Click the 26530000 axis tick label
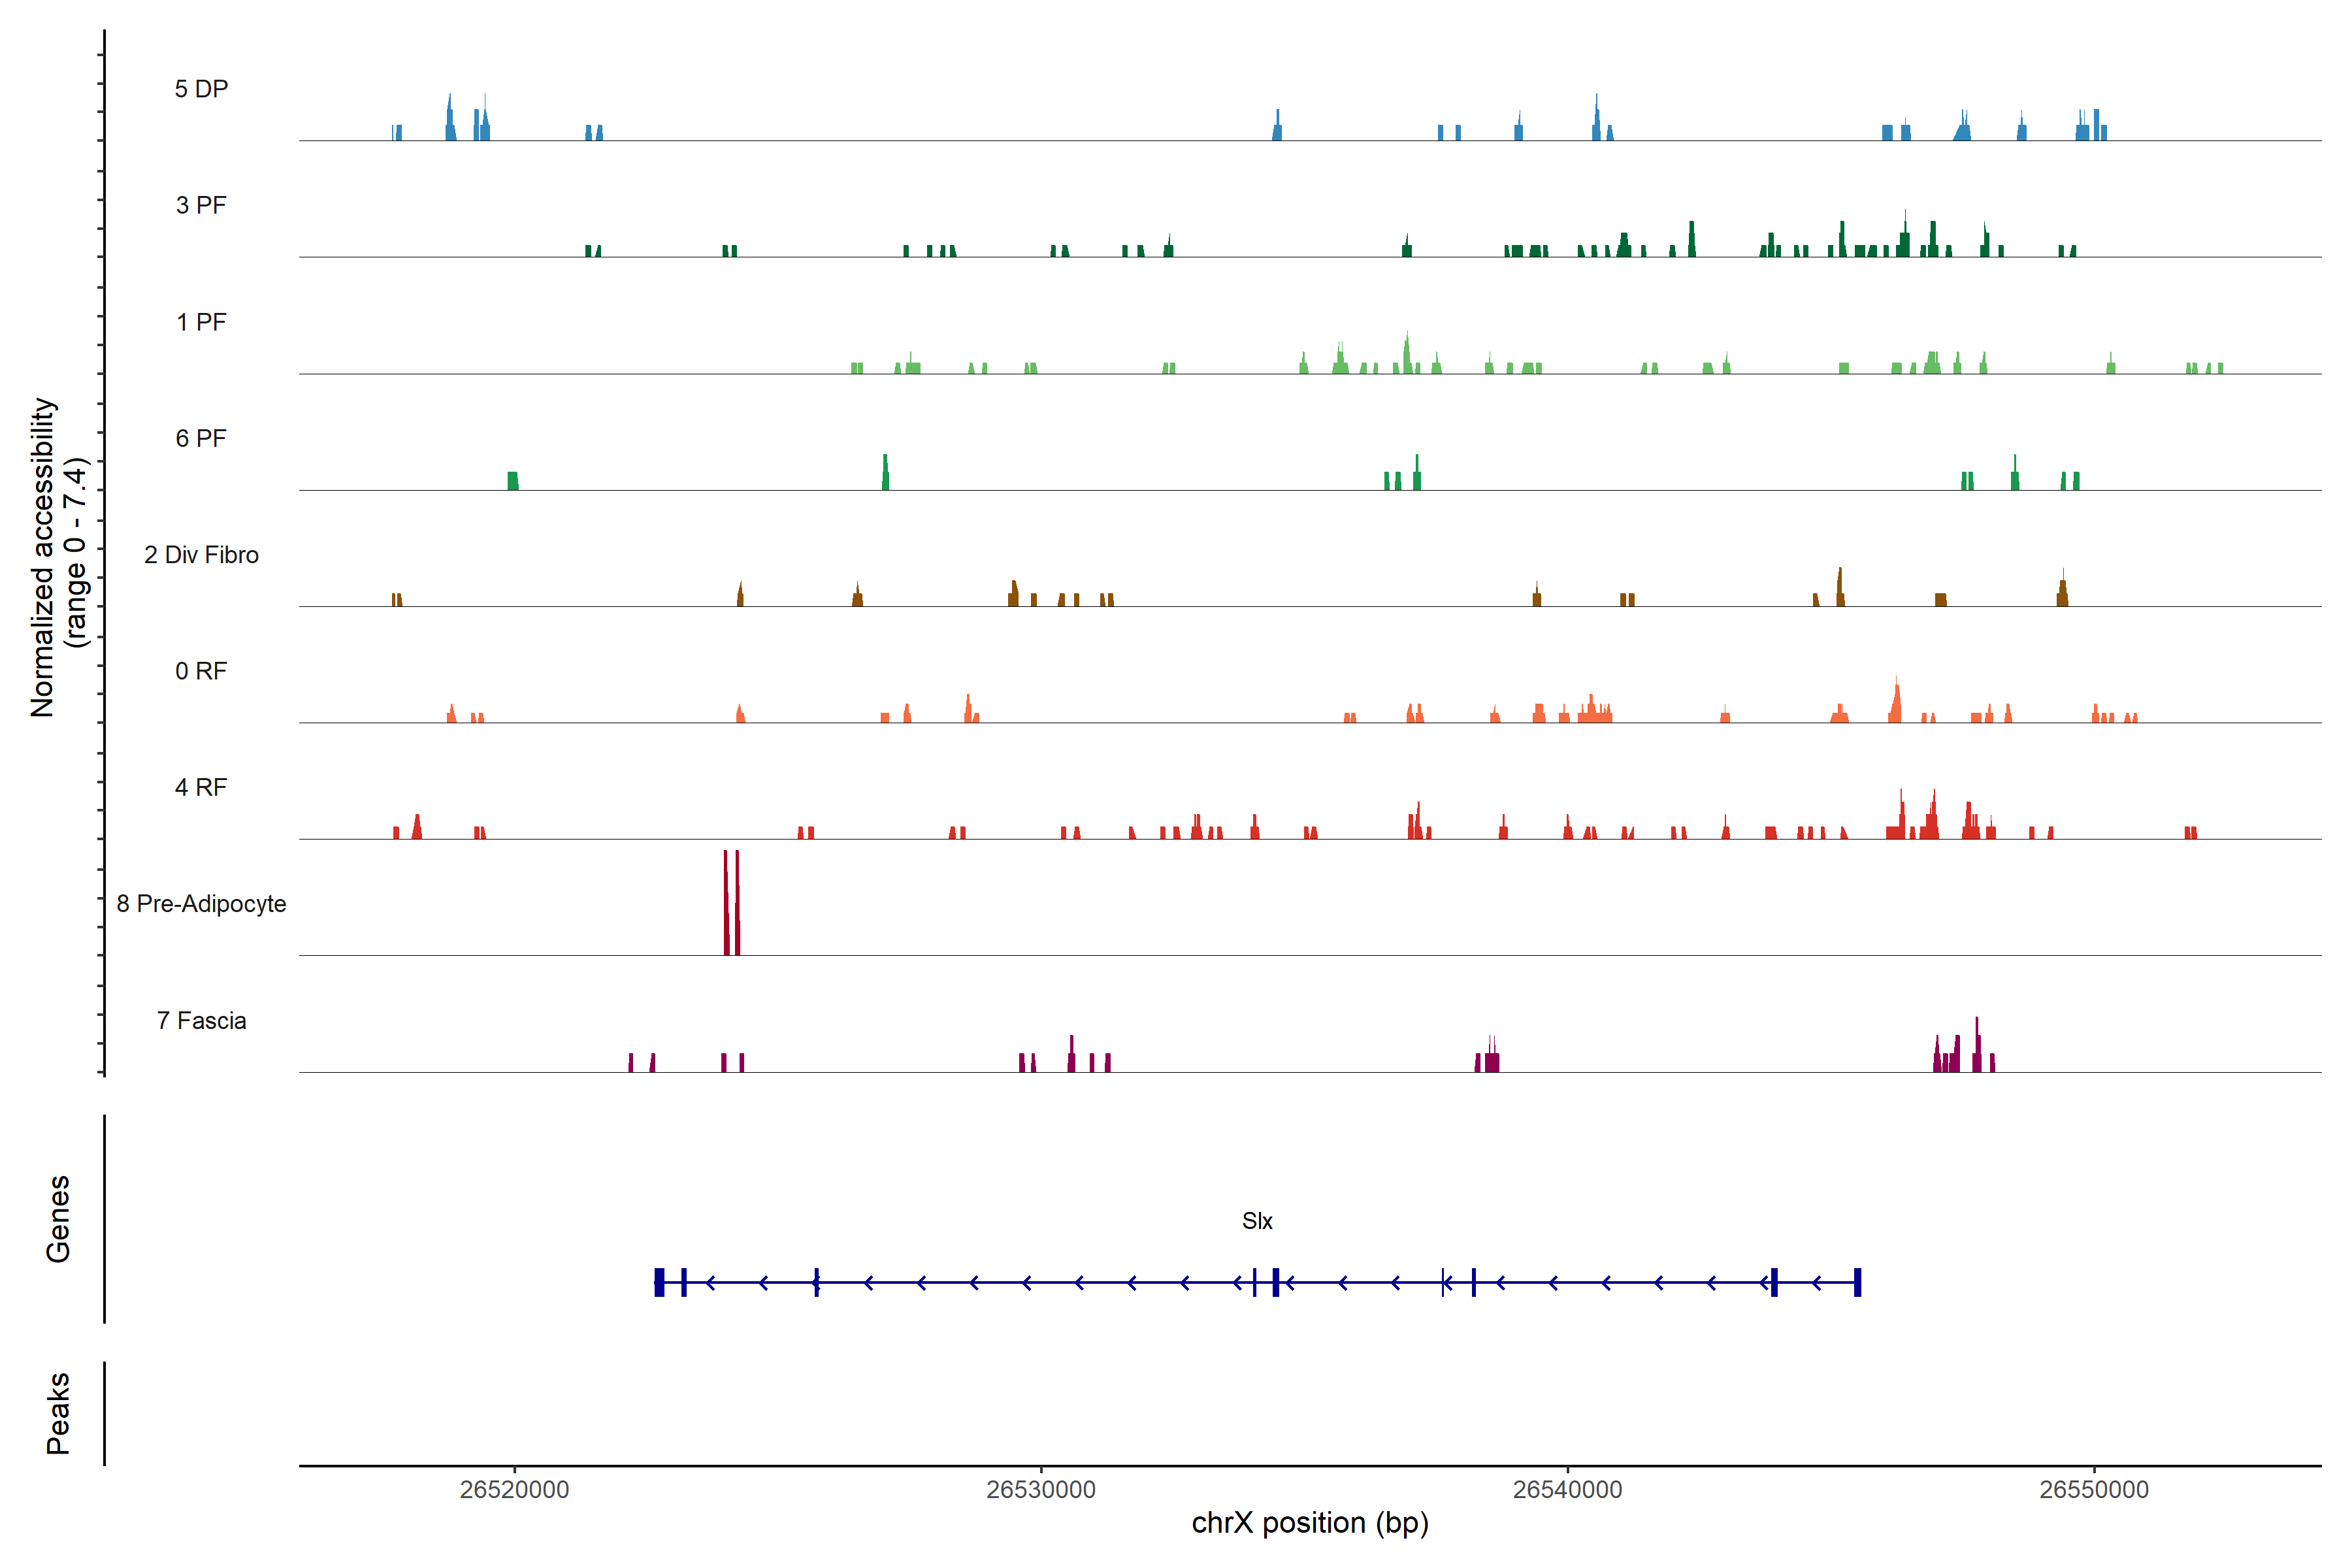The height and width of the screenshot is (1568, 2352). click(x=1041, y=1489)
